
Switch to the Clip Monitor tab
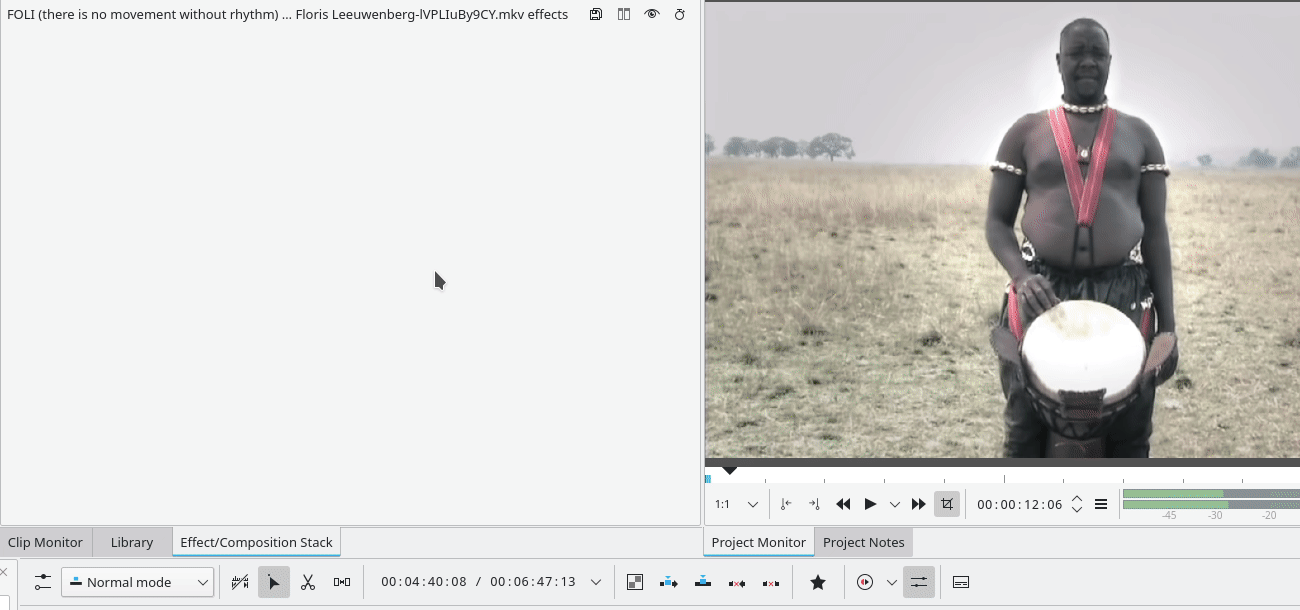pyautogui.click(x=46, y=542)
